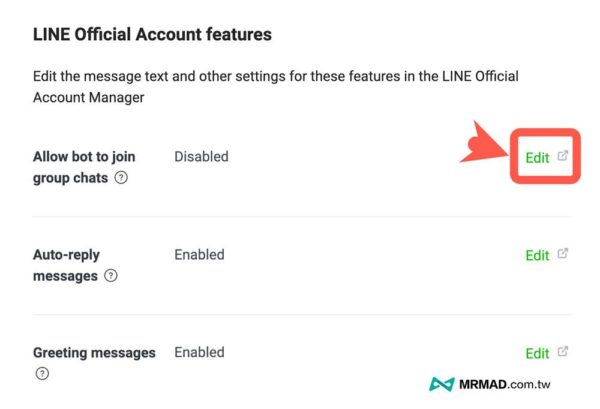Click external-link icon beside group chats Edit
600x409 pixels.
coord(563,156)
